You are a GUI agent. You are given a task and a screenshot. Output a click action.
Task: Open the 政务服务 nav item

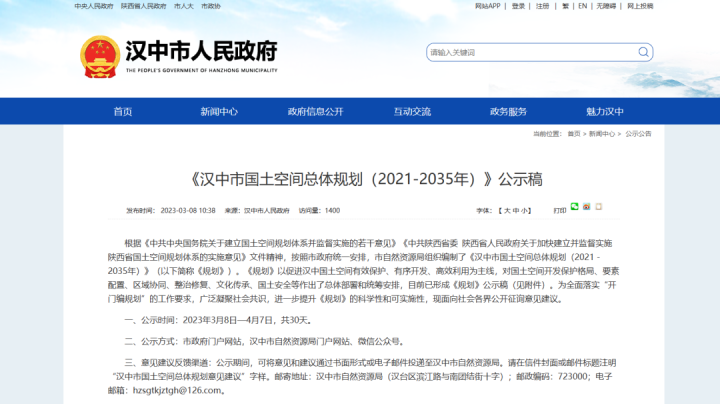click(x=508, y=112)
